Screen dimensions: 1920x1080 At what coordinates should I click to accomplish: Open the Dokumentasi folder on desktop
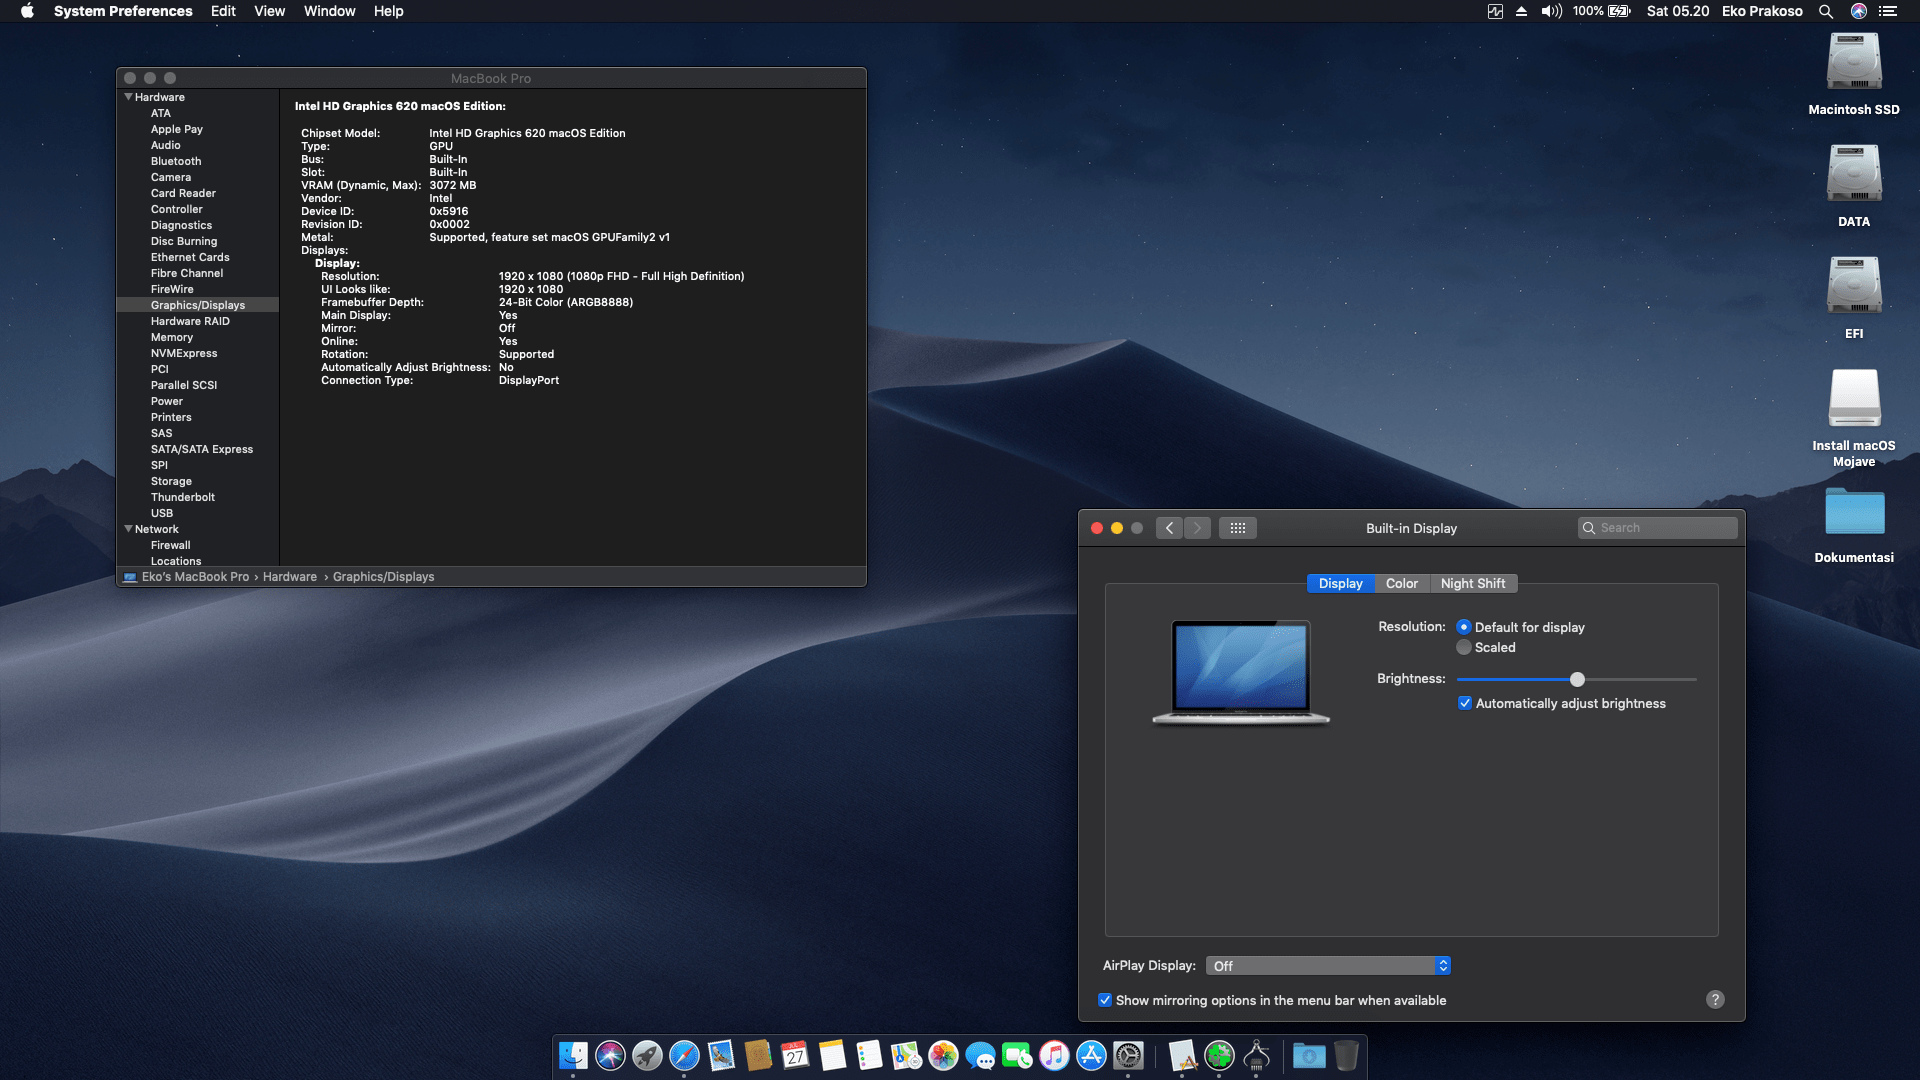coord(1853,513)
